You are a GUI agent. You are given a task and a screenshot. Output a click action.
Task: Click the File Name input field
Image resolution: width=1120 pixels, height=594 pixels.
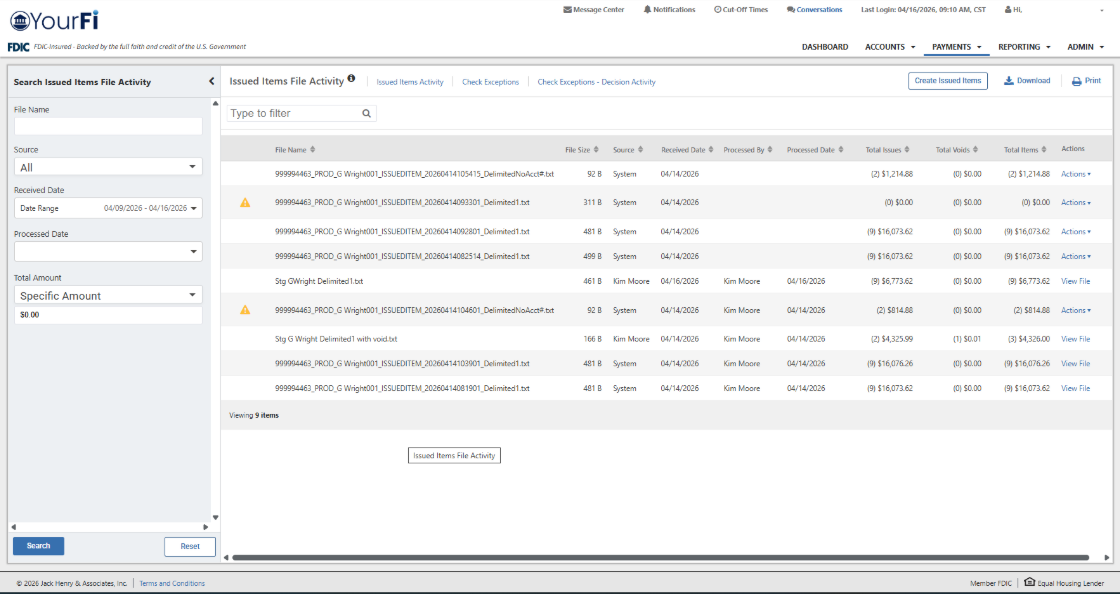point(108,127)
